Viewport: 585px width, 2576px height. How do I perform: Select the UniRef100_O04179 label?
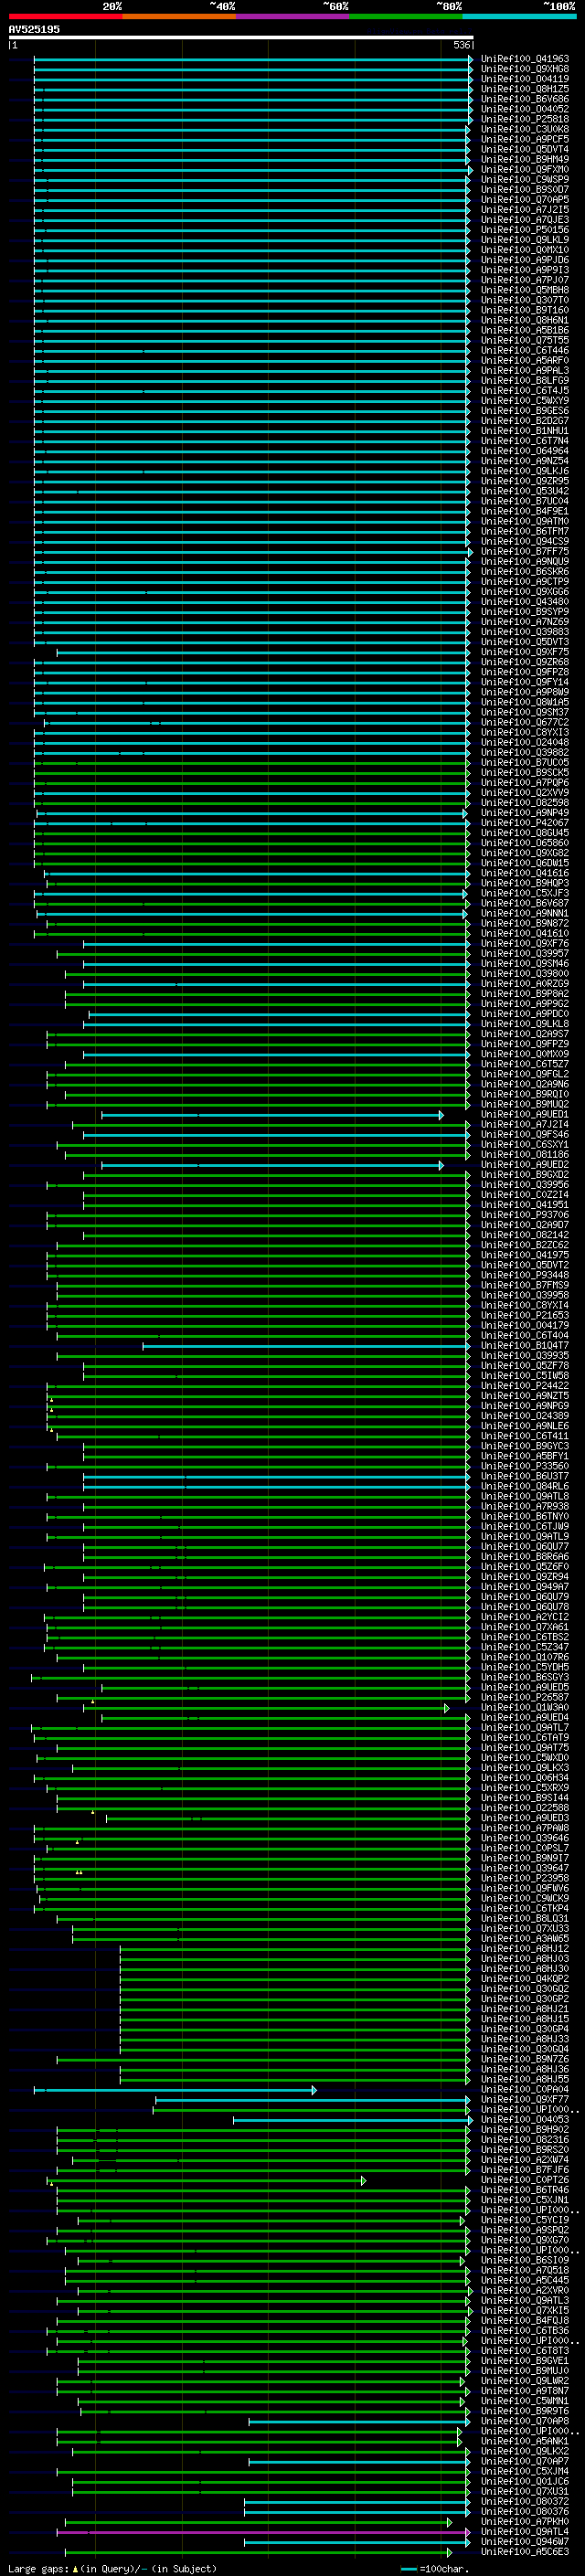pyautogui.click(x=524, y=1326)
